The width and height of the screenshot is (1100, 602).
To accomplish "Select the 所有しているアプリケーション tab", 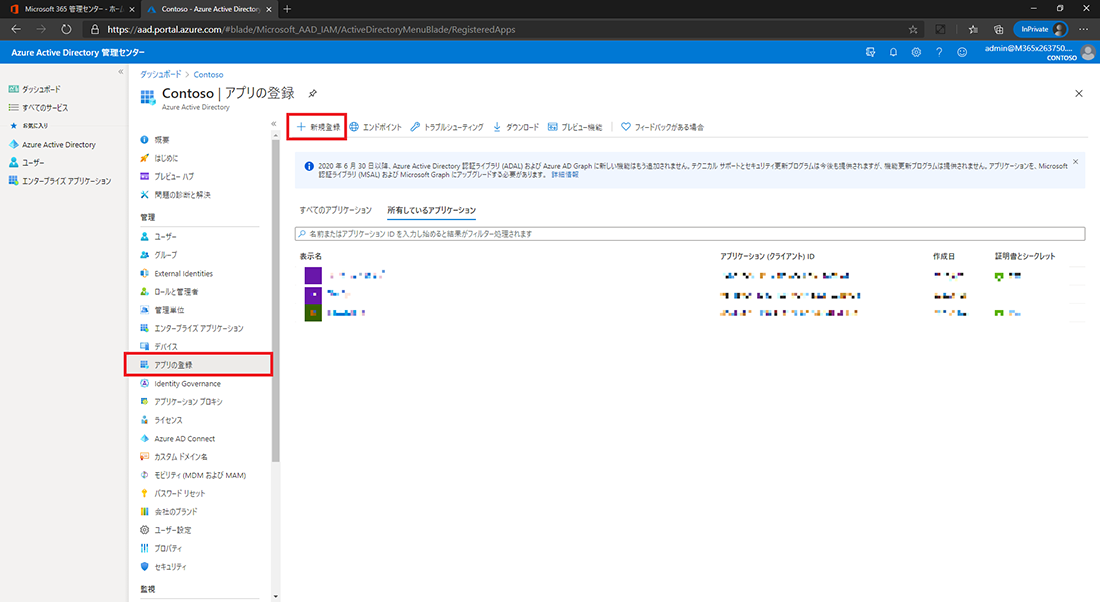I will 431,210.
